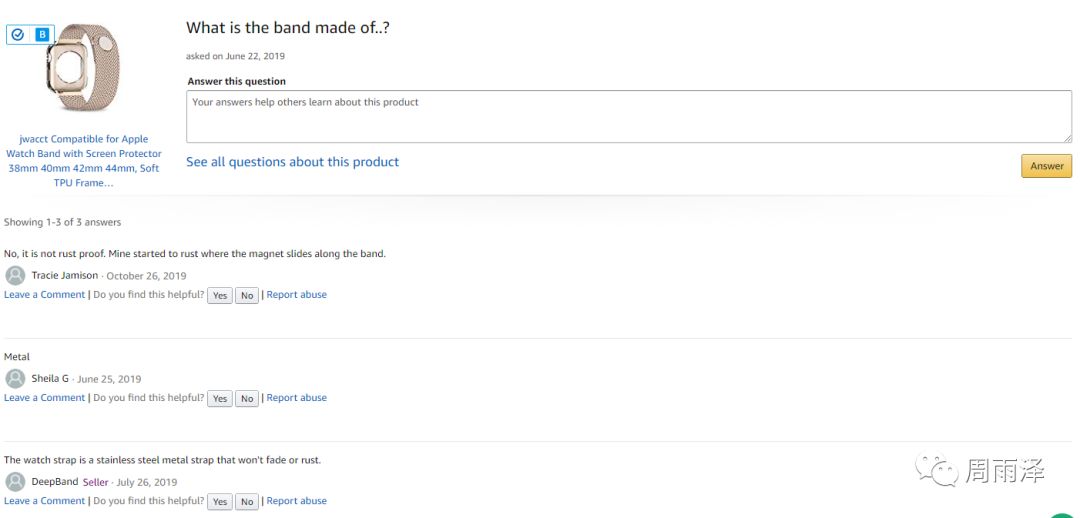Viewport: 1080px width, 518px height.
Task: Leave a Comment on Tracie Jamison's answer
Action: coord(45,295)
